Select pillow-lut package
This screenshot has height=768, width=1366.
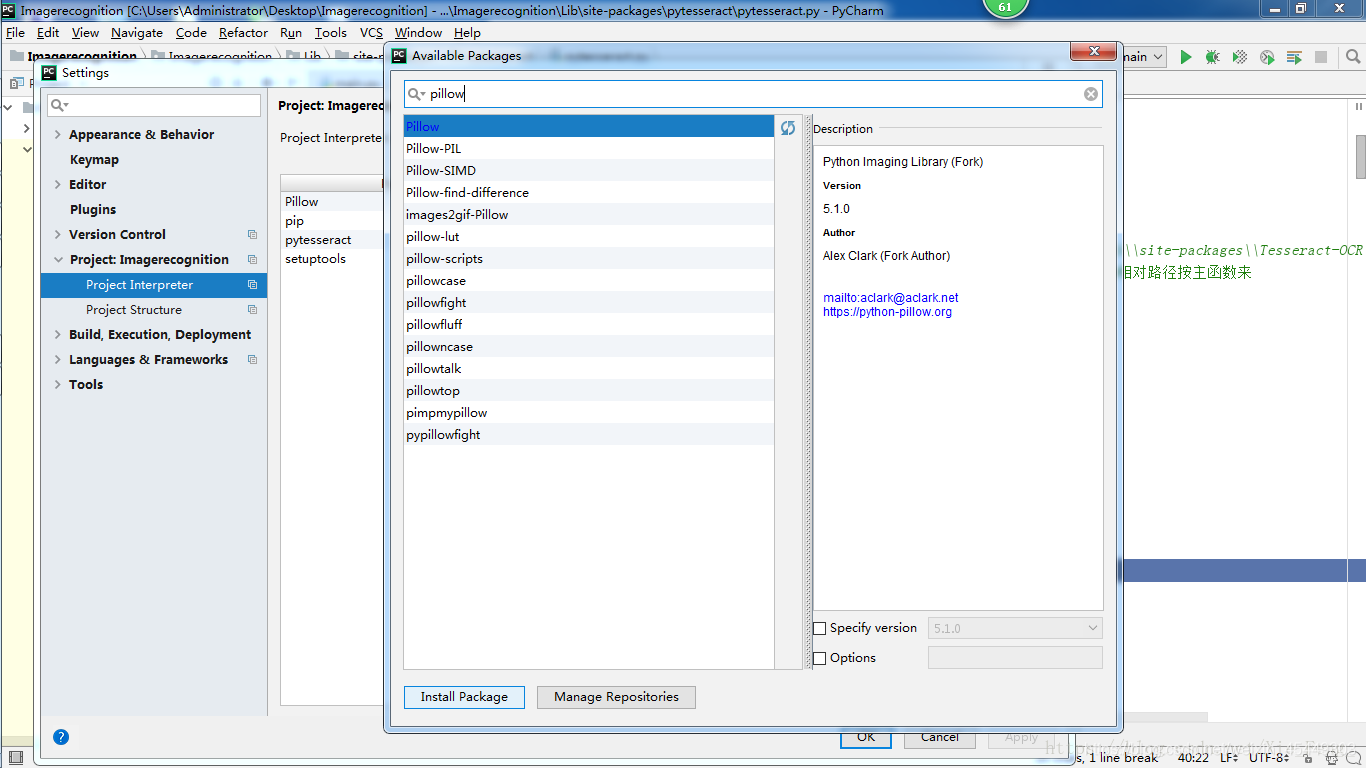point(589,237)
